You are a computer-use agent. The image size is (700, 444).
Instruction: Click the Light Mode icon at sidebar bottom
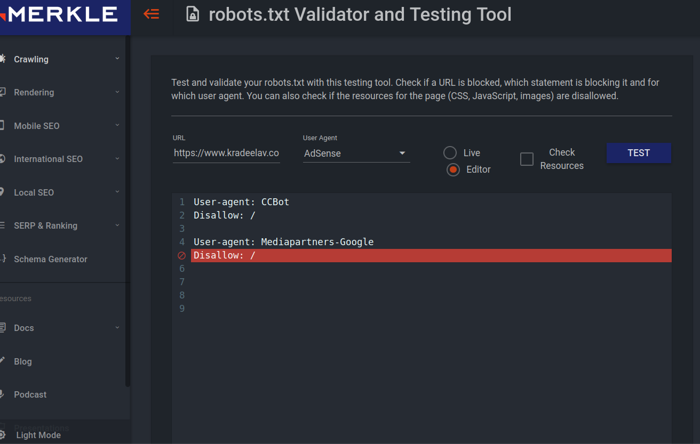2,435
